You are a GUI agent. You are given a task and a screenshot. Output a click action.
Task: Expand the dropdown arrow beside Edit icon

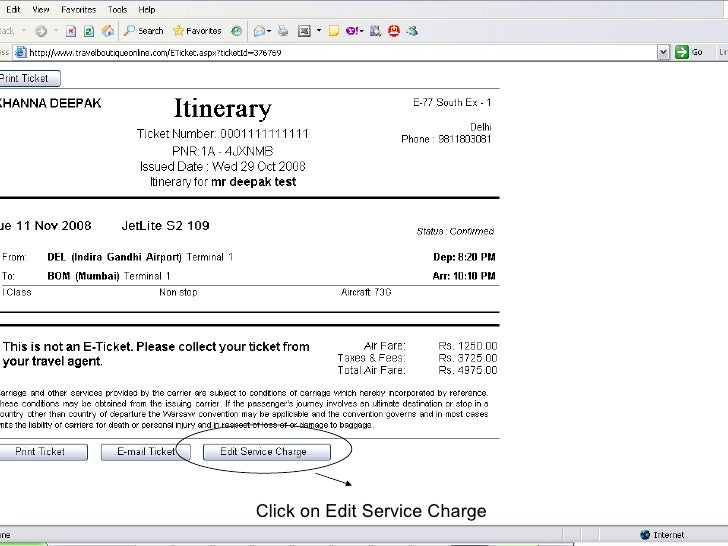(321, 31)
